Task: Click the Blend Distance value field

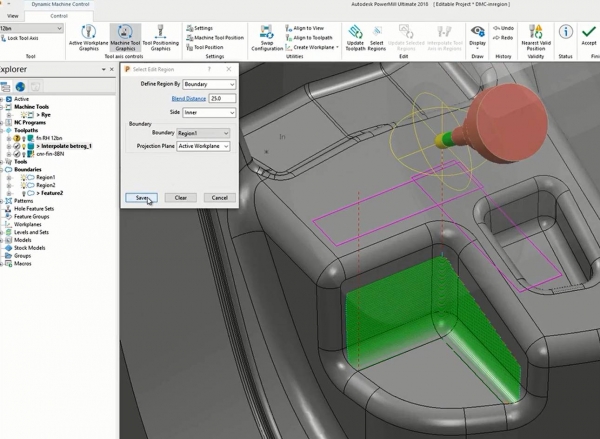Action: 222,98
